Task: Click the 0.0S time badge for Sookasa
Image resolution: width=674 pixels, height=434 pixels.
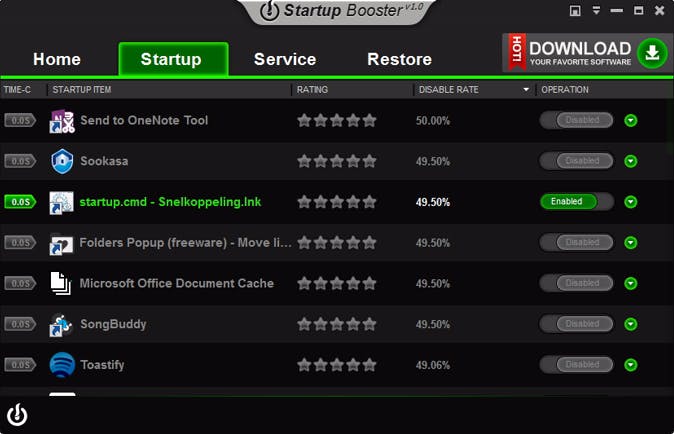Action: point(20,161)
